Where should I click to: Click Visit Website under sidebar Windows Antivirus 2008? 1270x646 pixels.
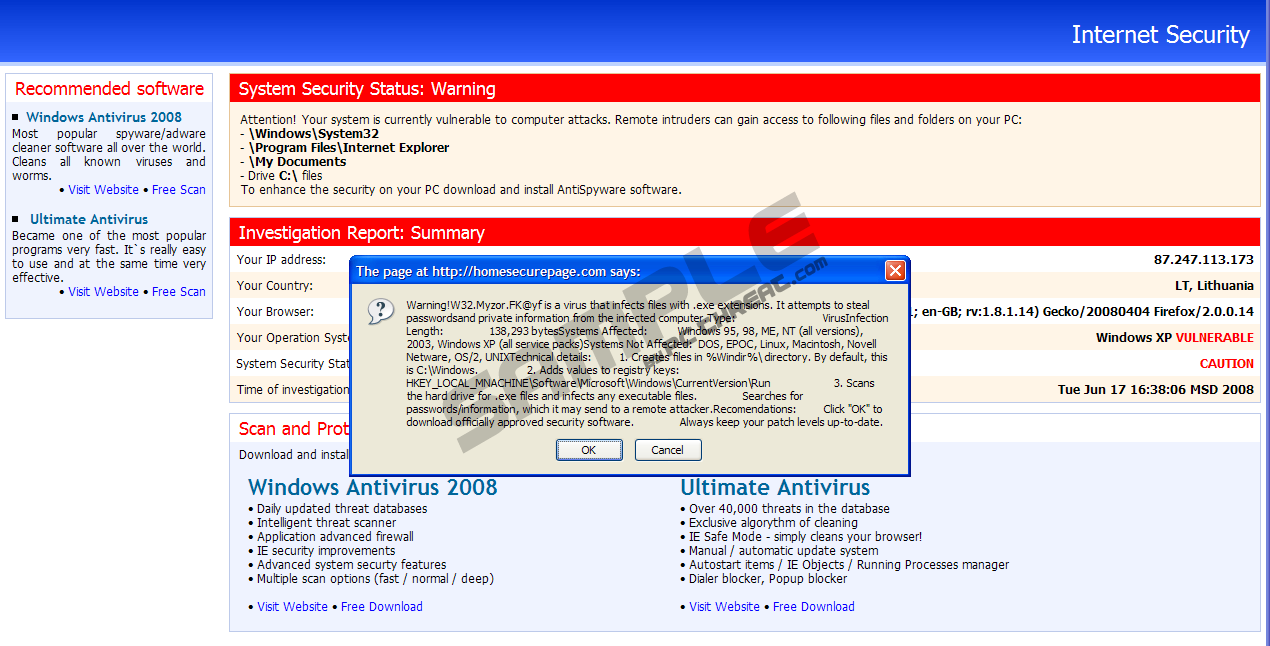coord(103,190)
